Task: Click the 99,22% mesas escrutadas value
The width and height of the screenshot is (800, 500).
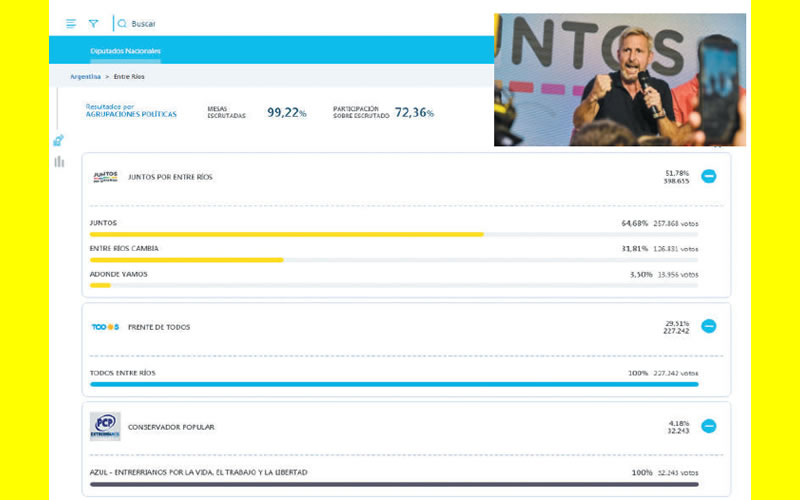Action: coord(287,113)
